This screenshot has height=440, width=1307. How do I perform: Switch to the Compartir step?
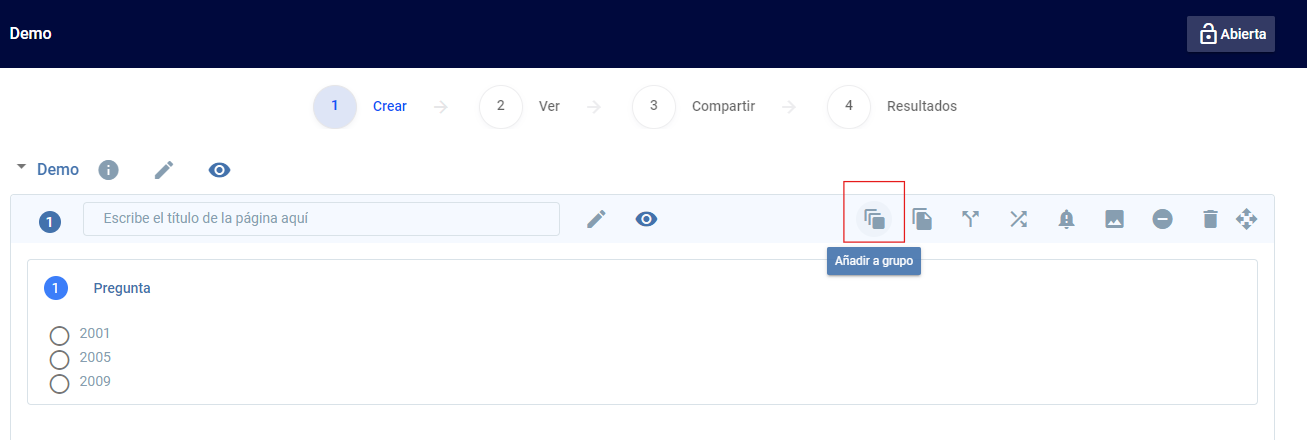(654, 106)
